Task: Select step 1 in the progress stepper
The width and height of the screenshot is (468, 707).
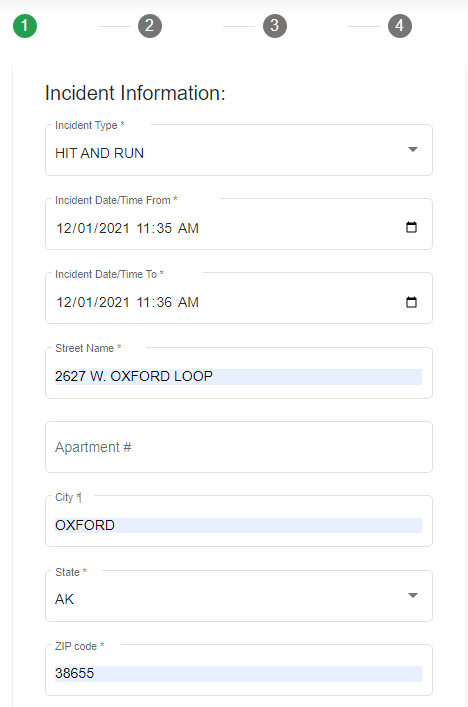Action: point(25,26)
